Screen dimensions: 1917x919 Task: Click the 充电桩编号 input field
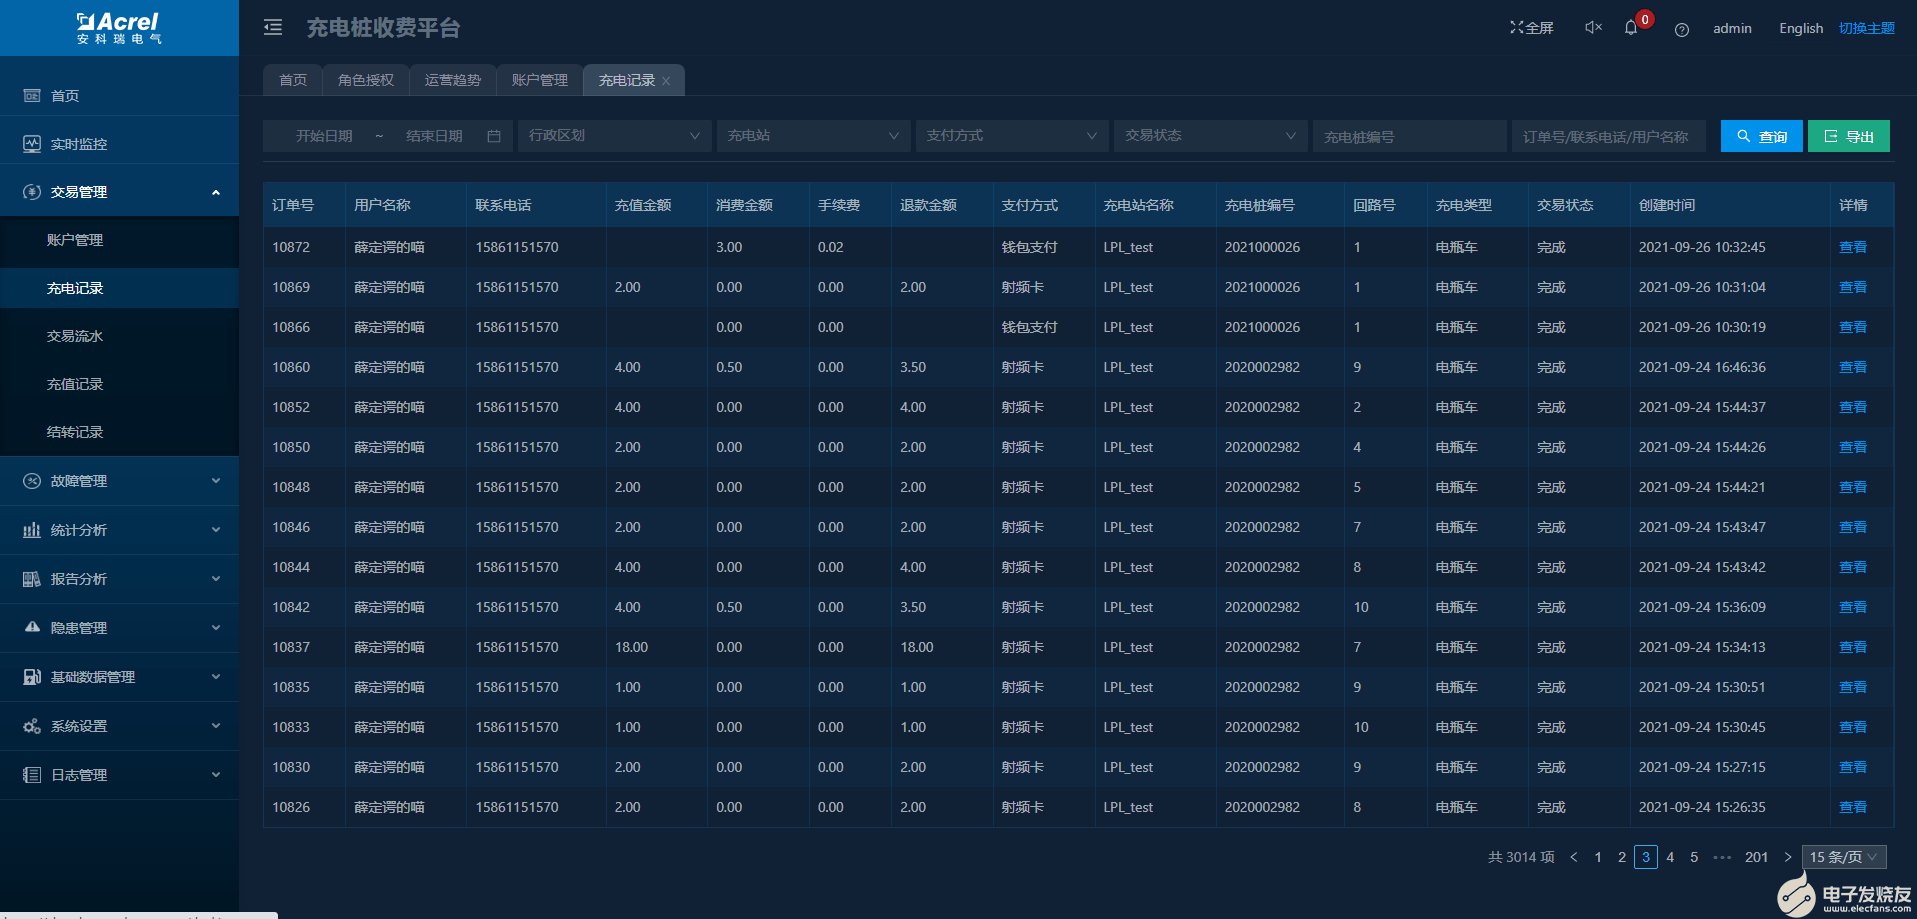coord(1409,136)
